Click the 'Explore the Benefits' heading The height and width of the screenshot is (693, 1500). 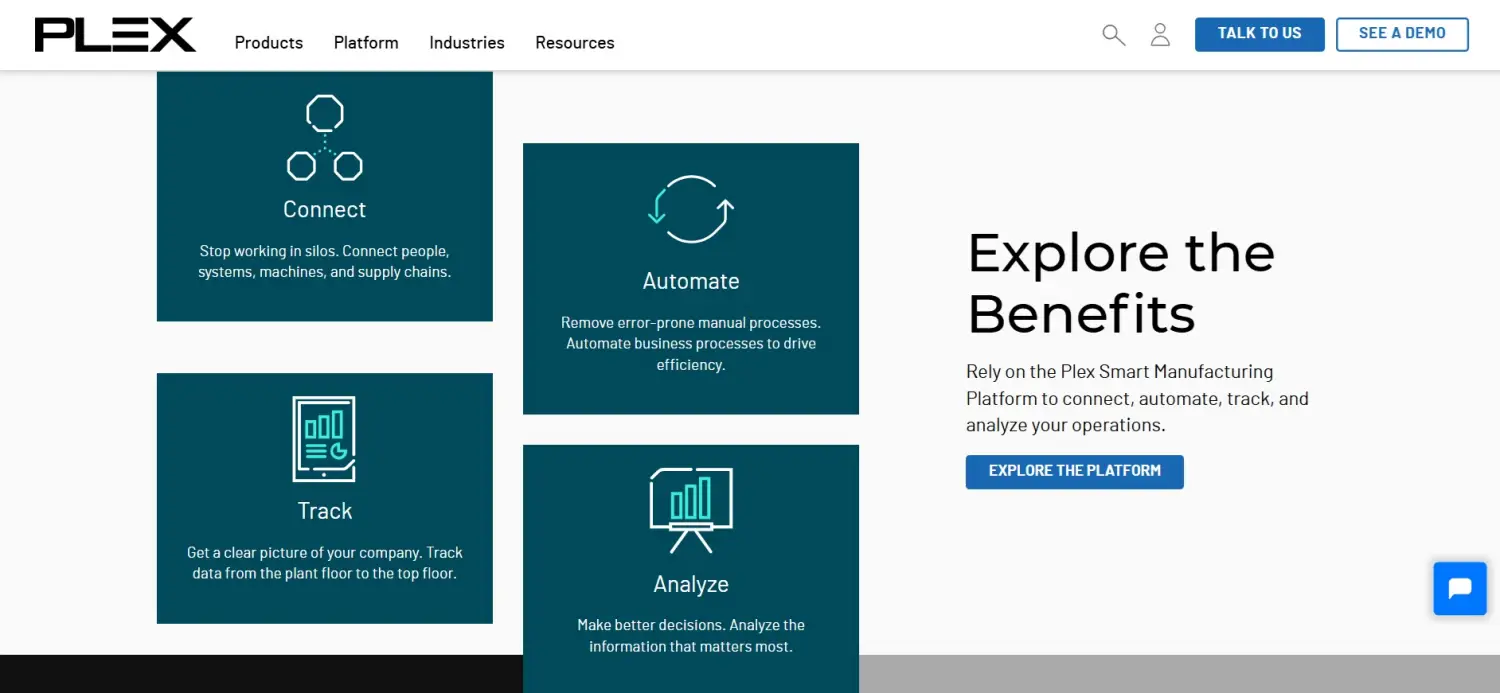pyautogui.click(x=1121, y=283)
